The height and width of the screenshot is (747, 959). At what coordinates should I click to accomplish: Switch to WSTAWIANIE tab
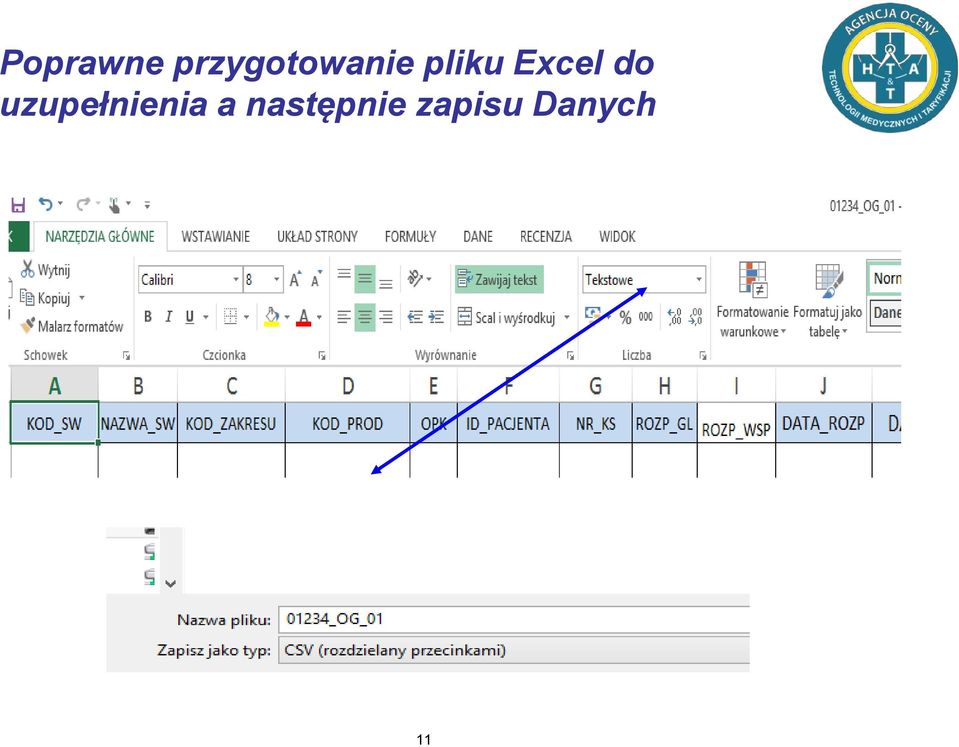tap(215, 236)
